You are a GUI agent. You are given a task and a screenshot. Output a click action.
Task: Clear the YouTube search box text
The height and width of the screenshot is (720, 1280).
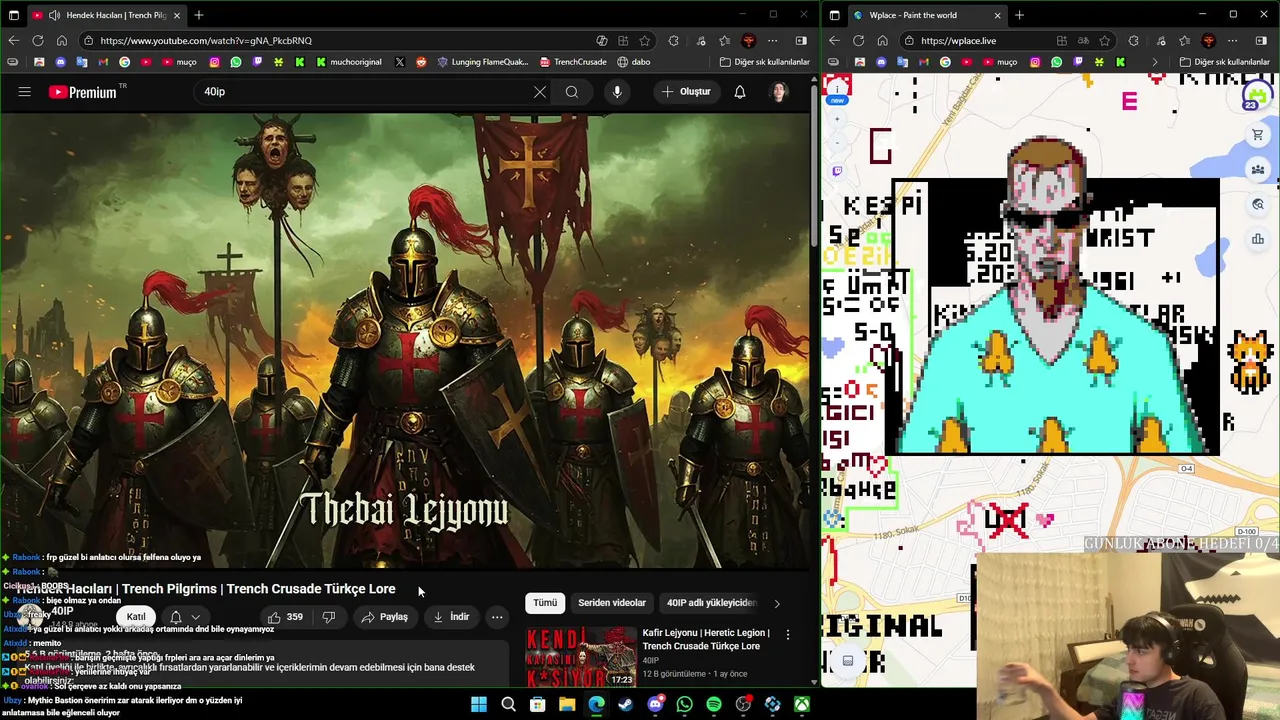click(540, 92)
